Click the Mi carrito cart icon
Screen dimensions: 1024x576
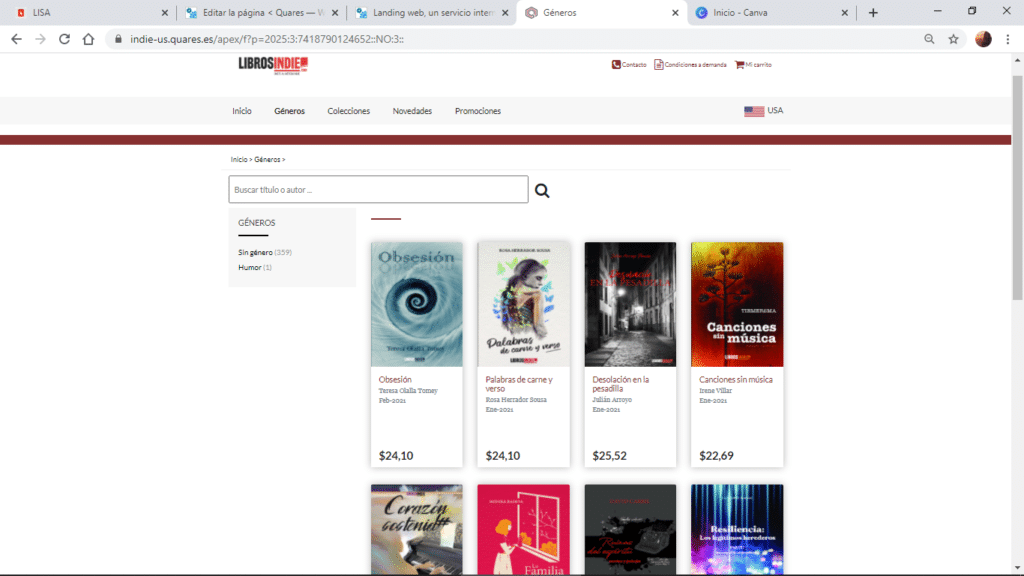tap(739, 65)
